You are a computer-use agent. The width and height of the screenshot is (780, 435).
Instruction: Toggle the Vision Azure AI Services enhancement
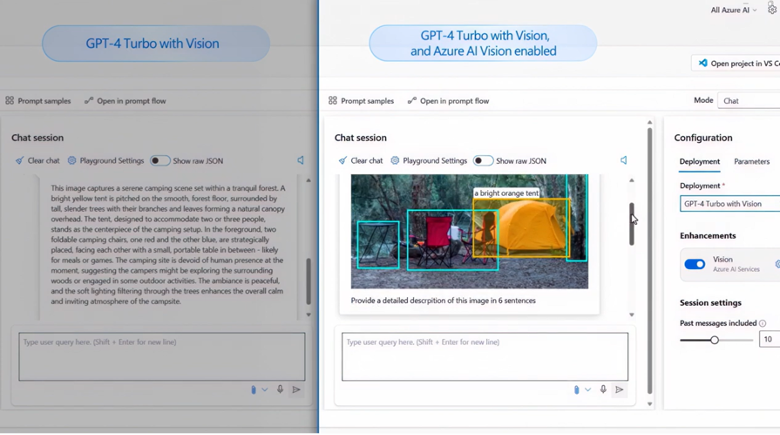pyautogui.click(x=694, y=264)
